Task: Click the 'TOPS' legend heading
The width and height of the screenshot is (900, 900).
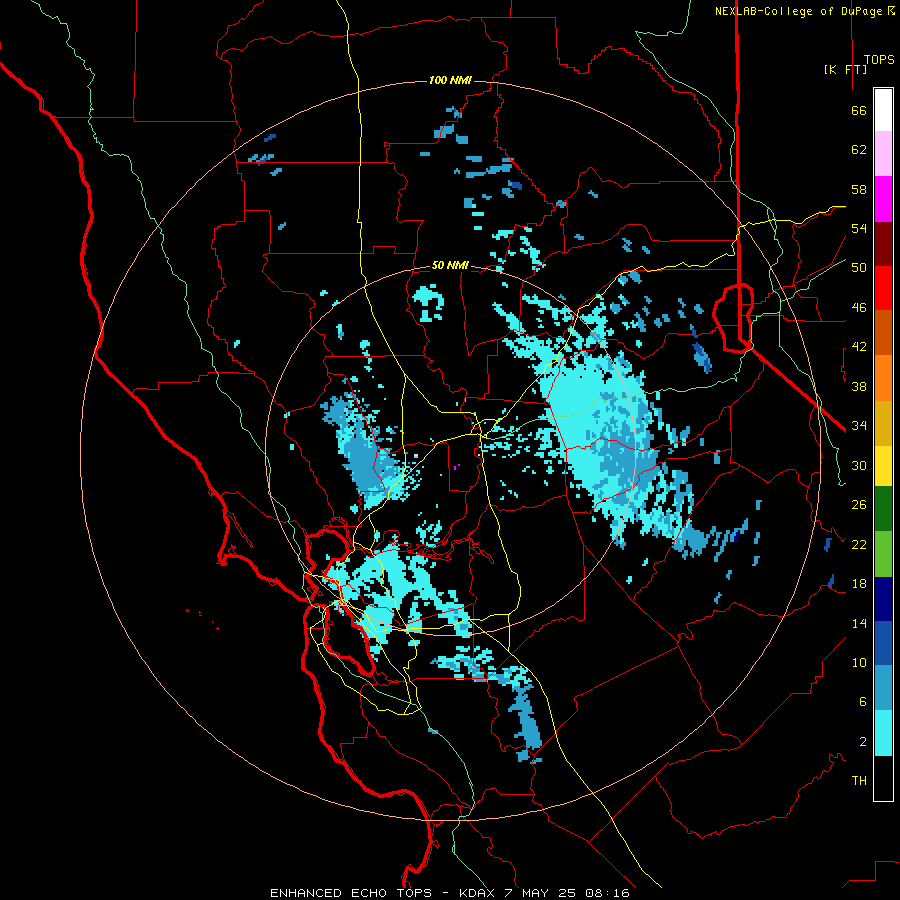Action: 879,59
